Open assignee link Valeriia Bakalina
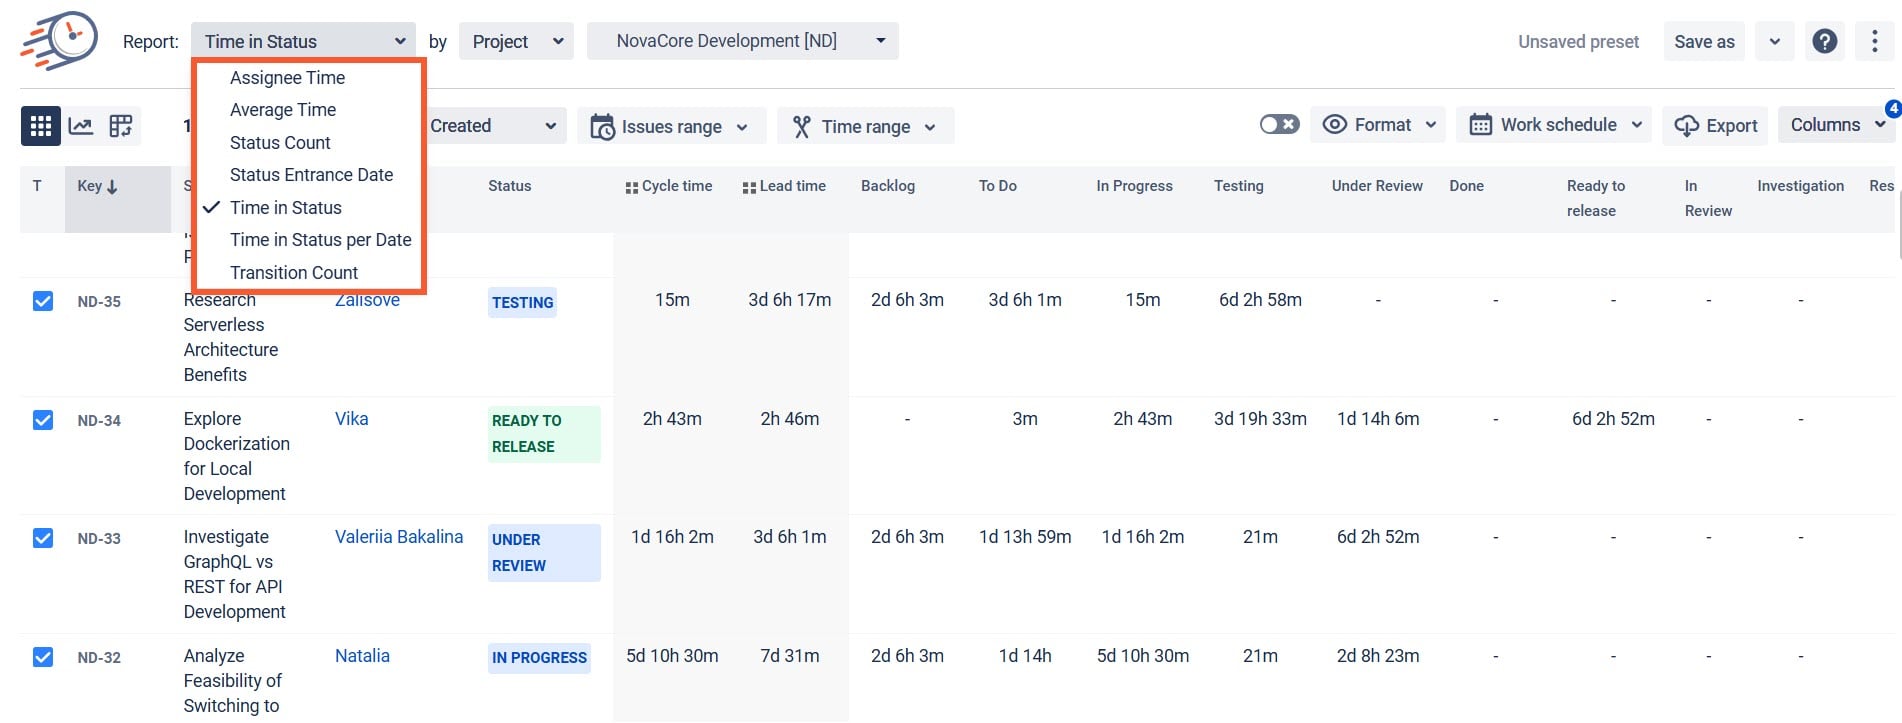The width and height of the screenshot is (1902, 723). [x=399, y=537]
